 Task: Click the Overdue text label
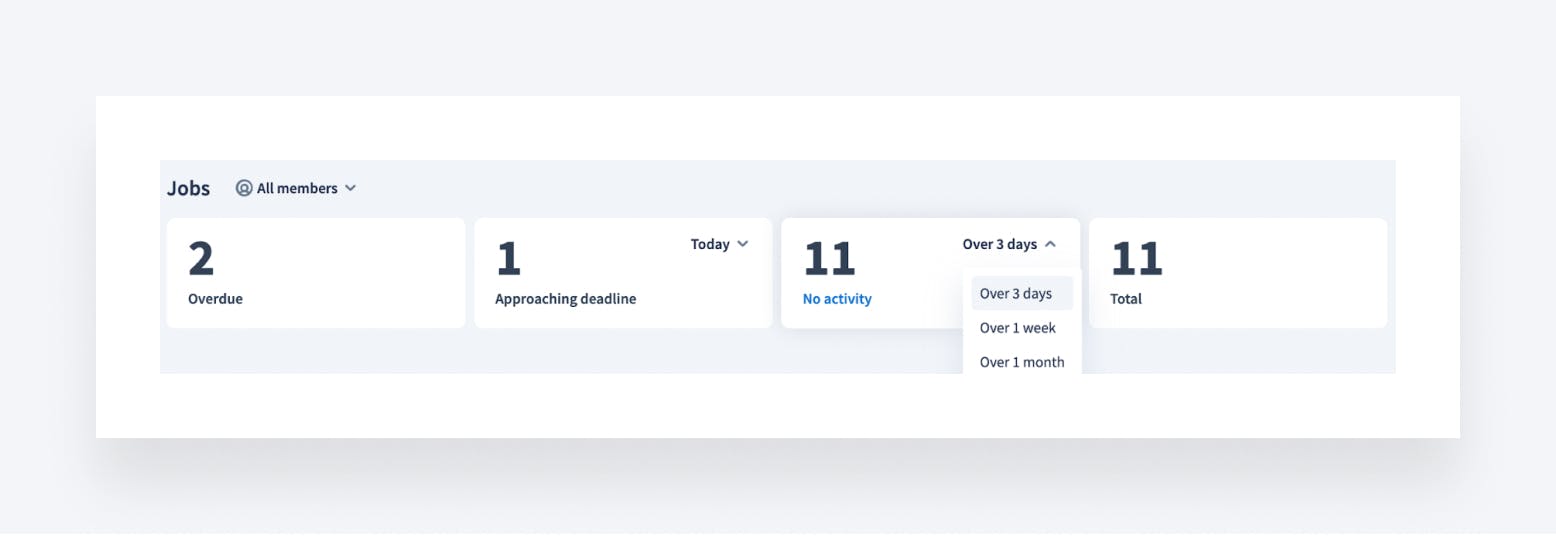pyautogui.click(x=215, y=299)
